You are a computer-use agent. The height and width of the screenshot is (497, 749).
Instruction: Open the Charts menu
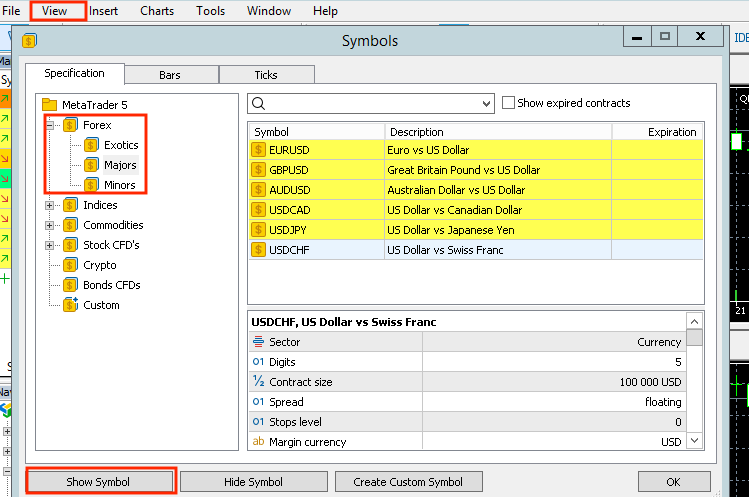tap(157, 11)
